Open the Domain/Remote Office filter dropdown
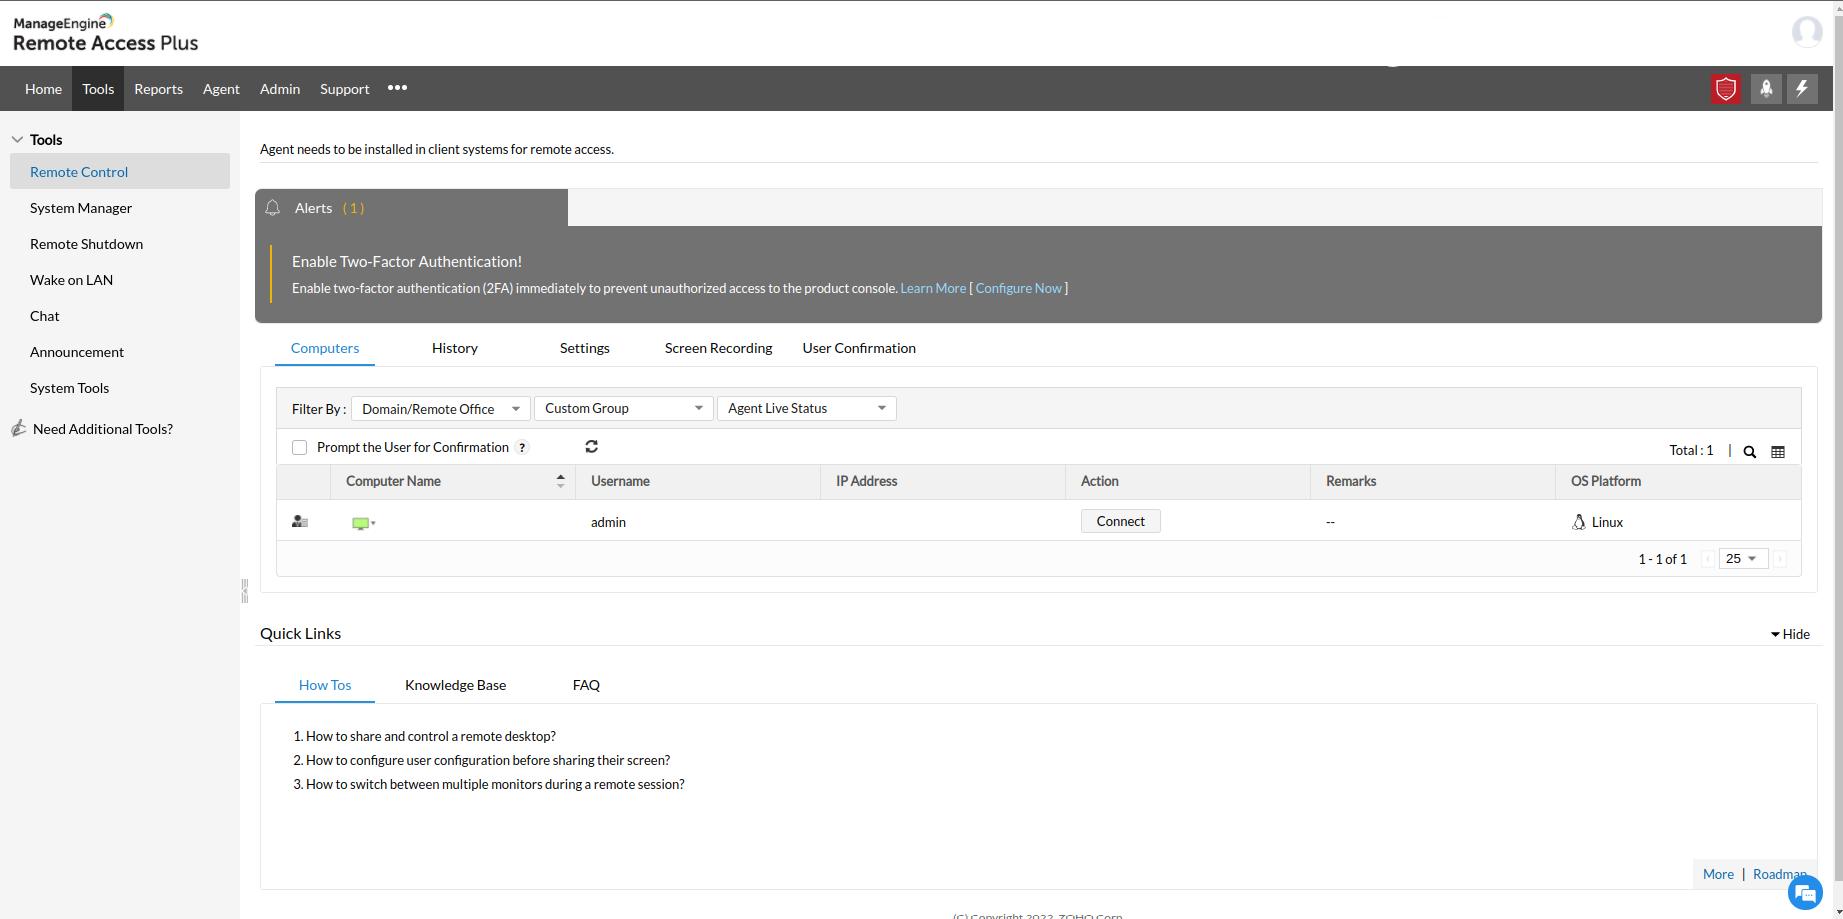Screen dimensions: 1843x919 pos(441,409)
